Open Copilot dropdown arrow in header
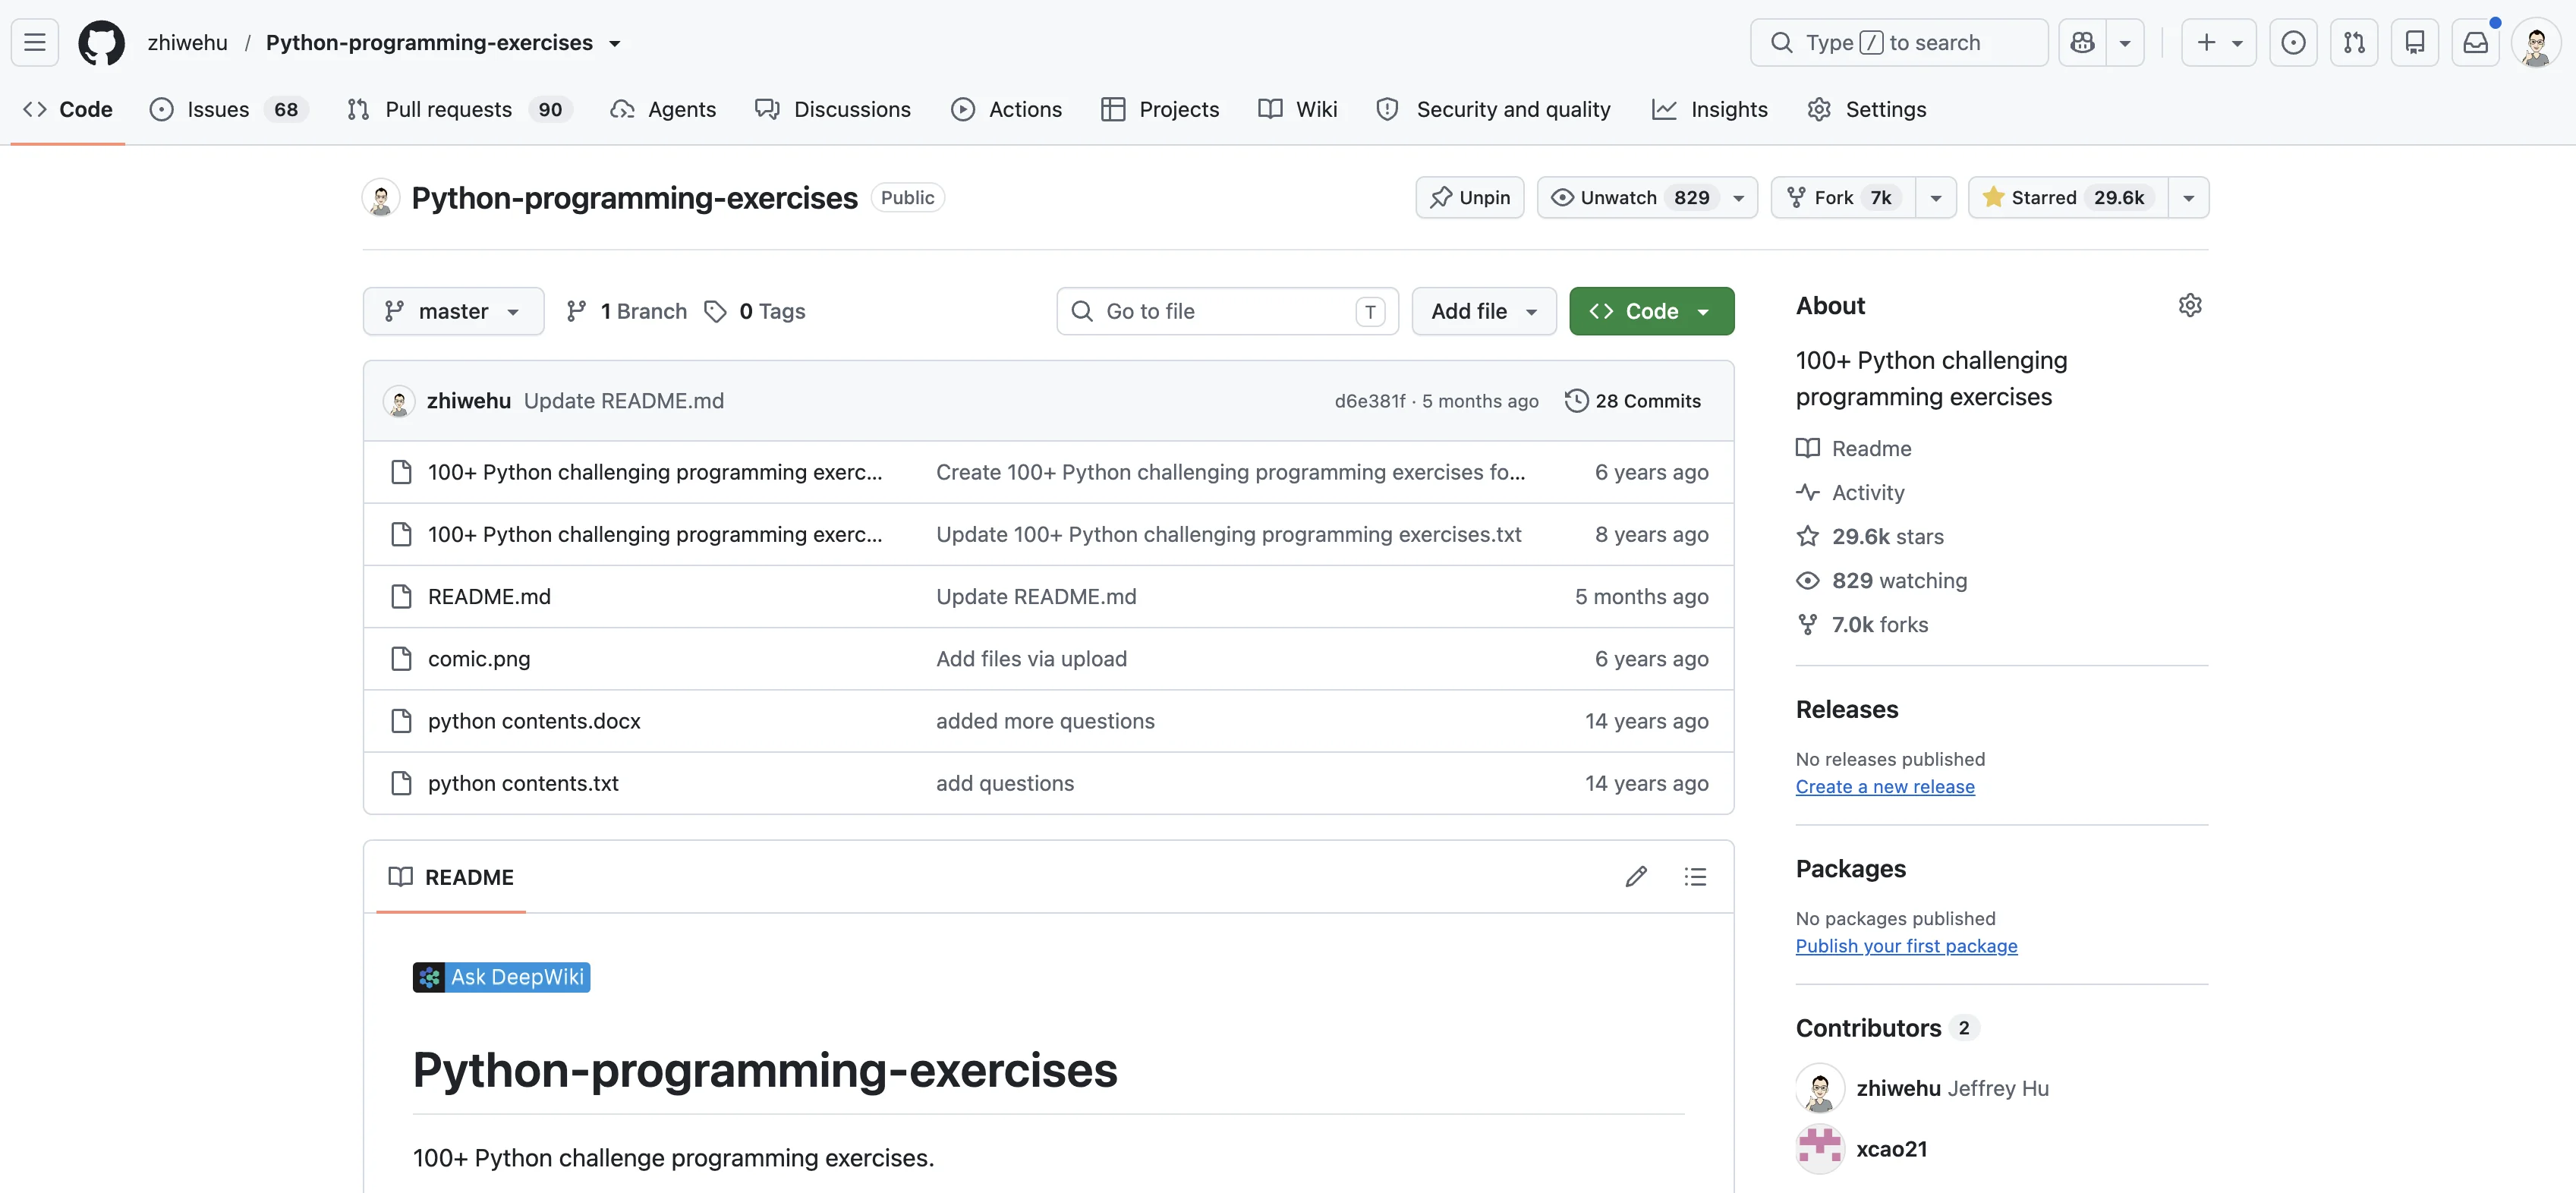 coord(2125,42)
